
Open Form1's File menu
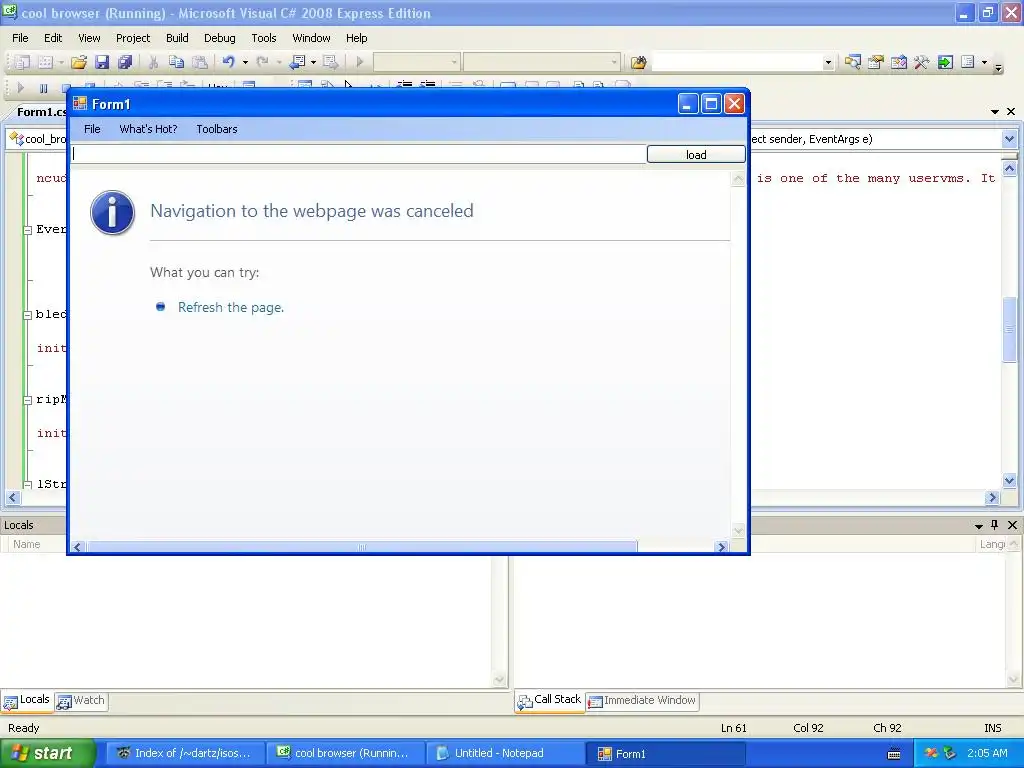coord(92,129)
